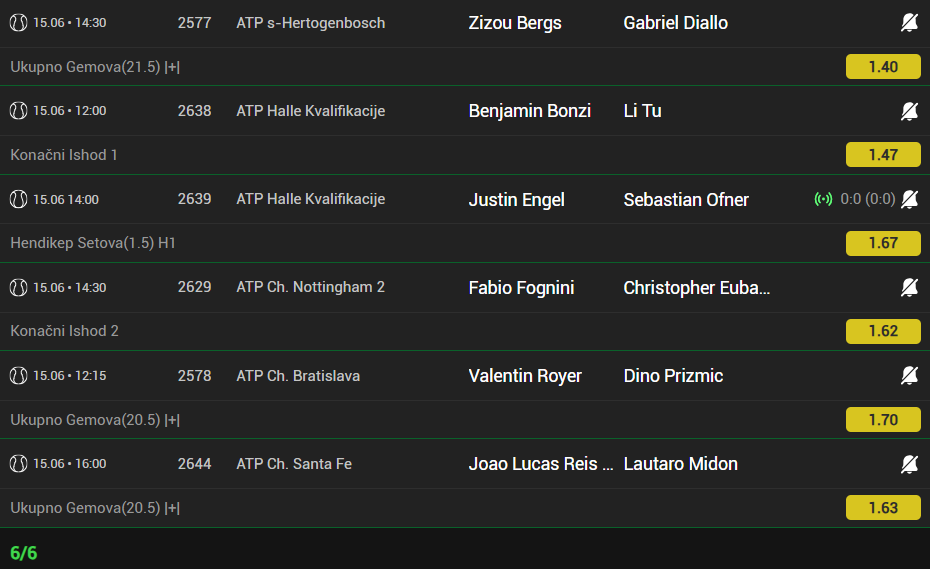Click tennis ball icon for s-Hertogenbosch match
This screenshot has height=569, width=930.
18,23
